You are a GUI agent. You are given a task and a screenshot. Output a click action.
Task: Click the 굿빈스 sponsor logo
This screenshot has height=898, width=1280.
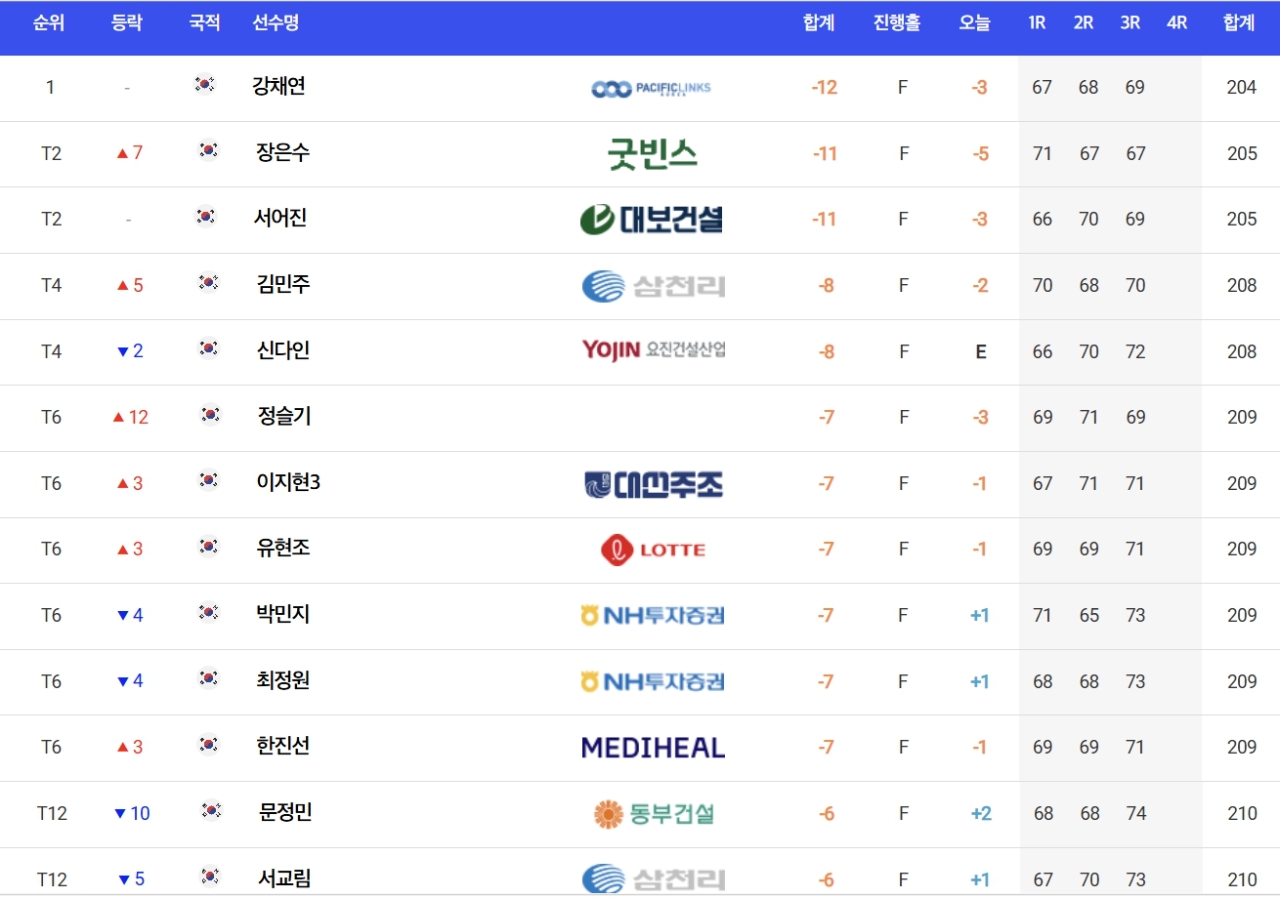click(x=652, y=154)
